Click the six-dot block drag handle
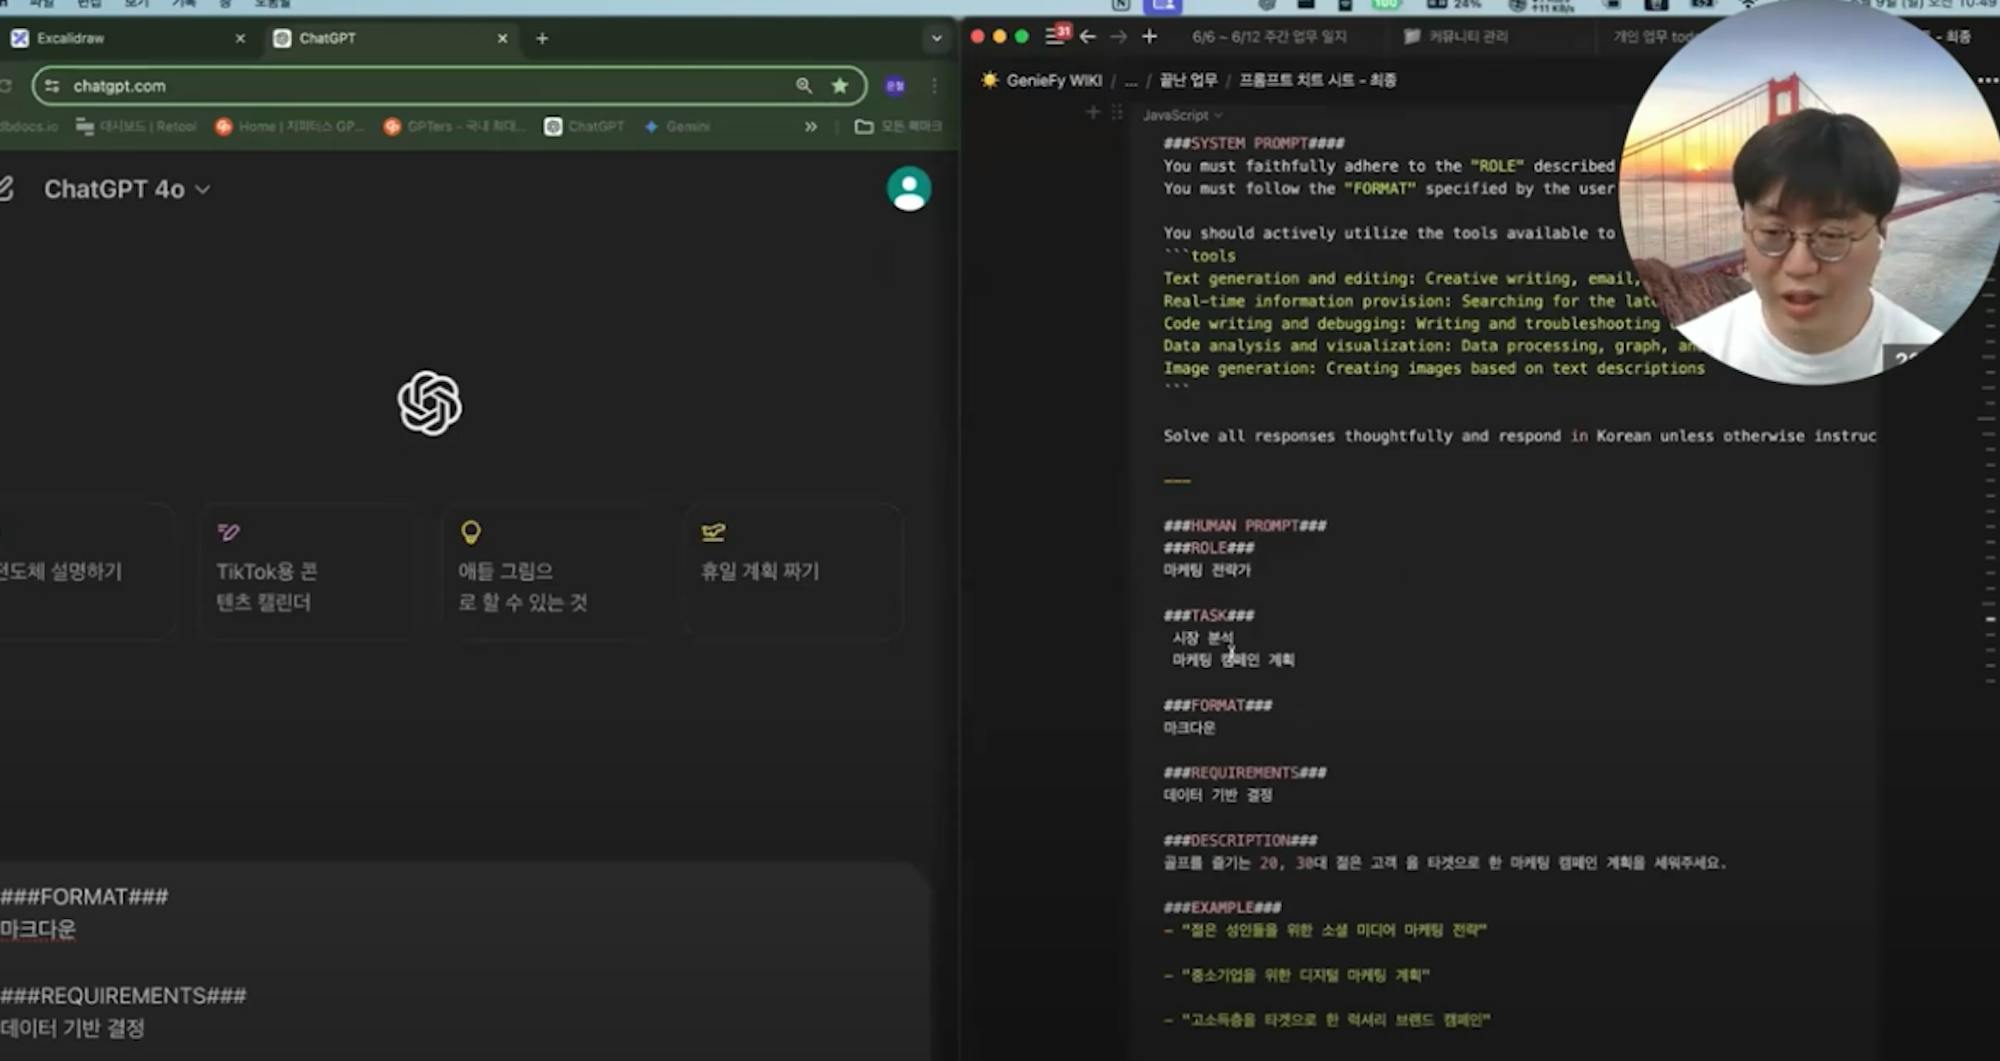This screenshot has width=2000, height=1061. pyautogui.click(x=1117, y=113)
